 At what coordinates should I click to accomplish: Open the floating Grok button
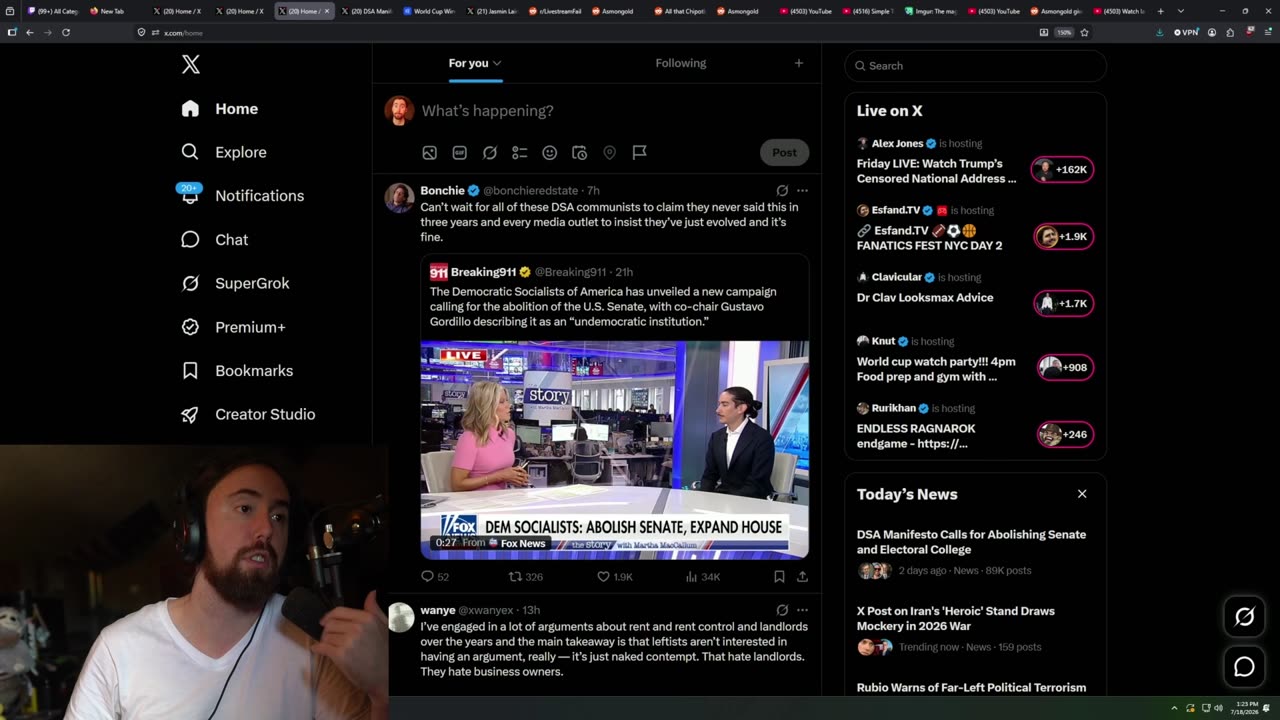[x=1244, y=617]
